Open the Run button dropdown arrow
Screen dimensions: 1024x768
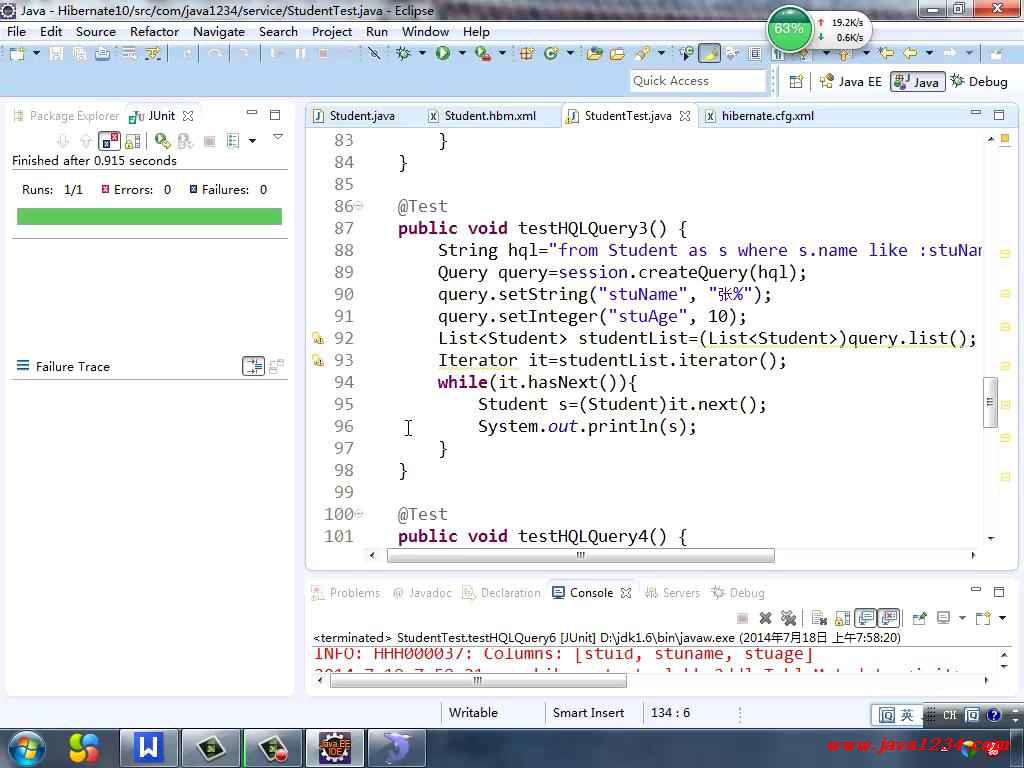(462, 54)
